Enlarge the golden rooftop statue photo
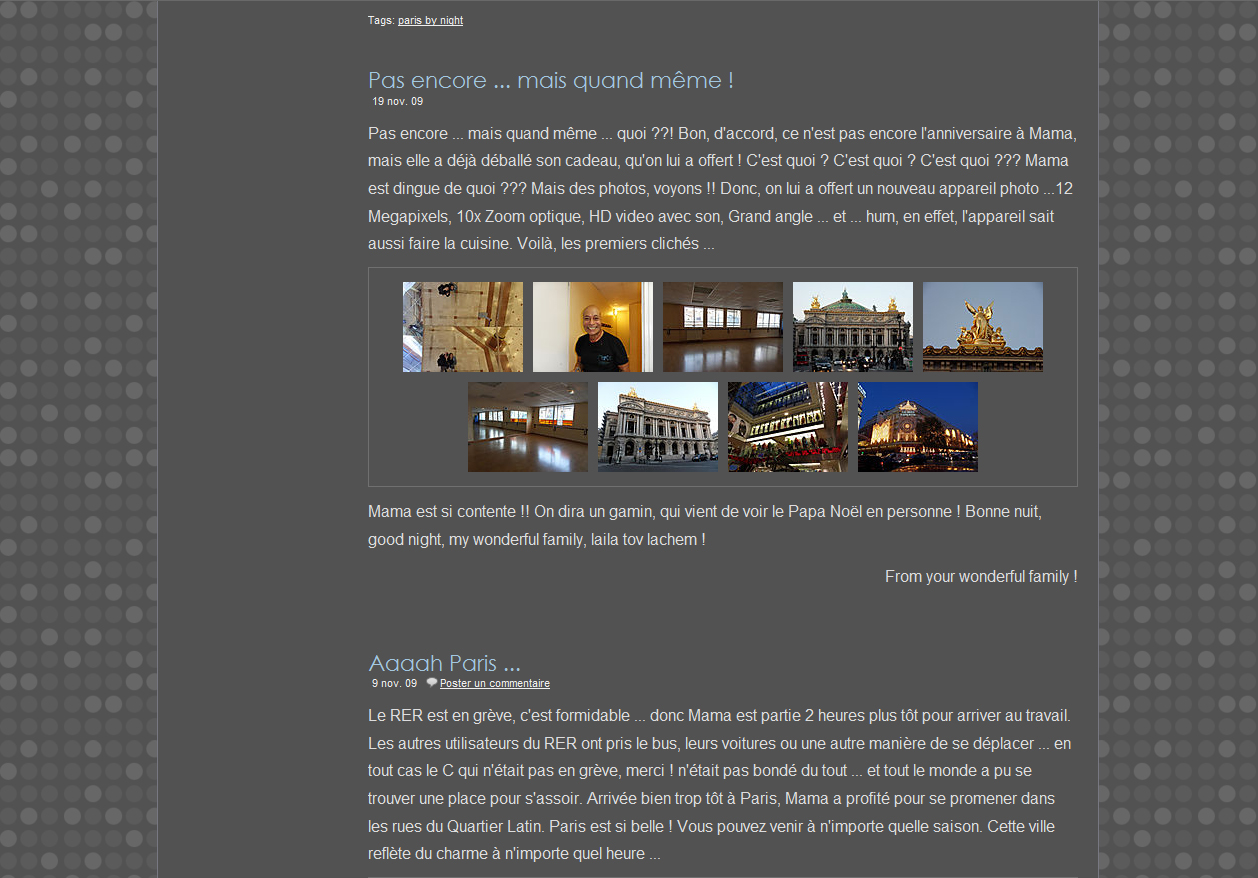 [x=982, y=327]
